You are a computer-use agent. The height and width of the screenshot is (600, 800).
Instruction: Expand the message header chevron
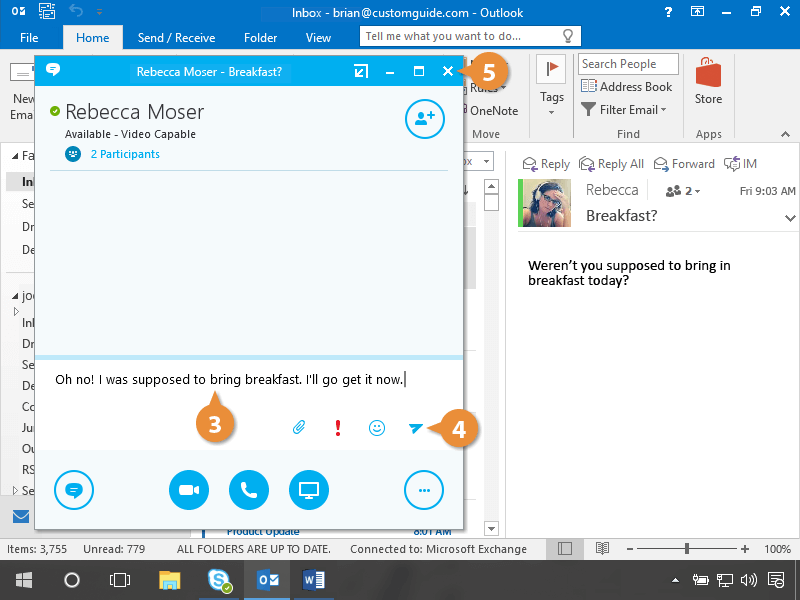coord(790,218)
